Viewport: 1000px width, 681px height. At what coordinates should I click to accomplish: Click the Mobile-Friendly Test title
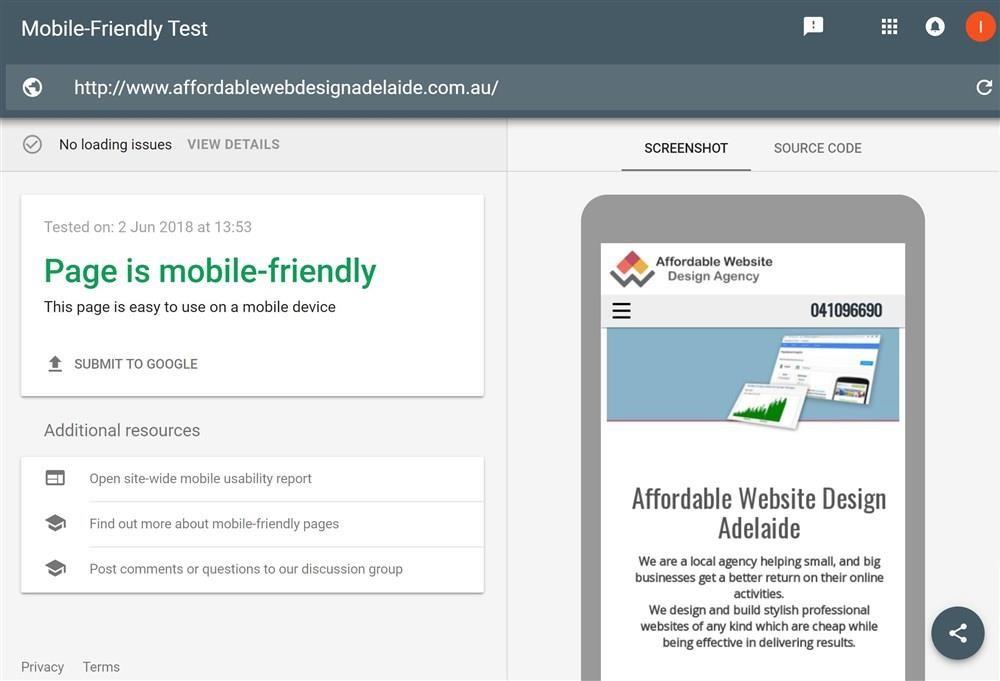(x=114, y=29)
